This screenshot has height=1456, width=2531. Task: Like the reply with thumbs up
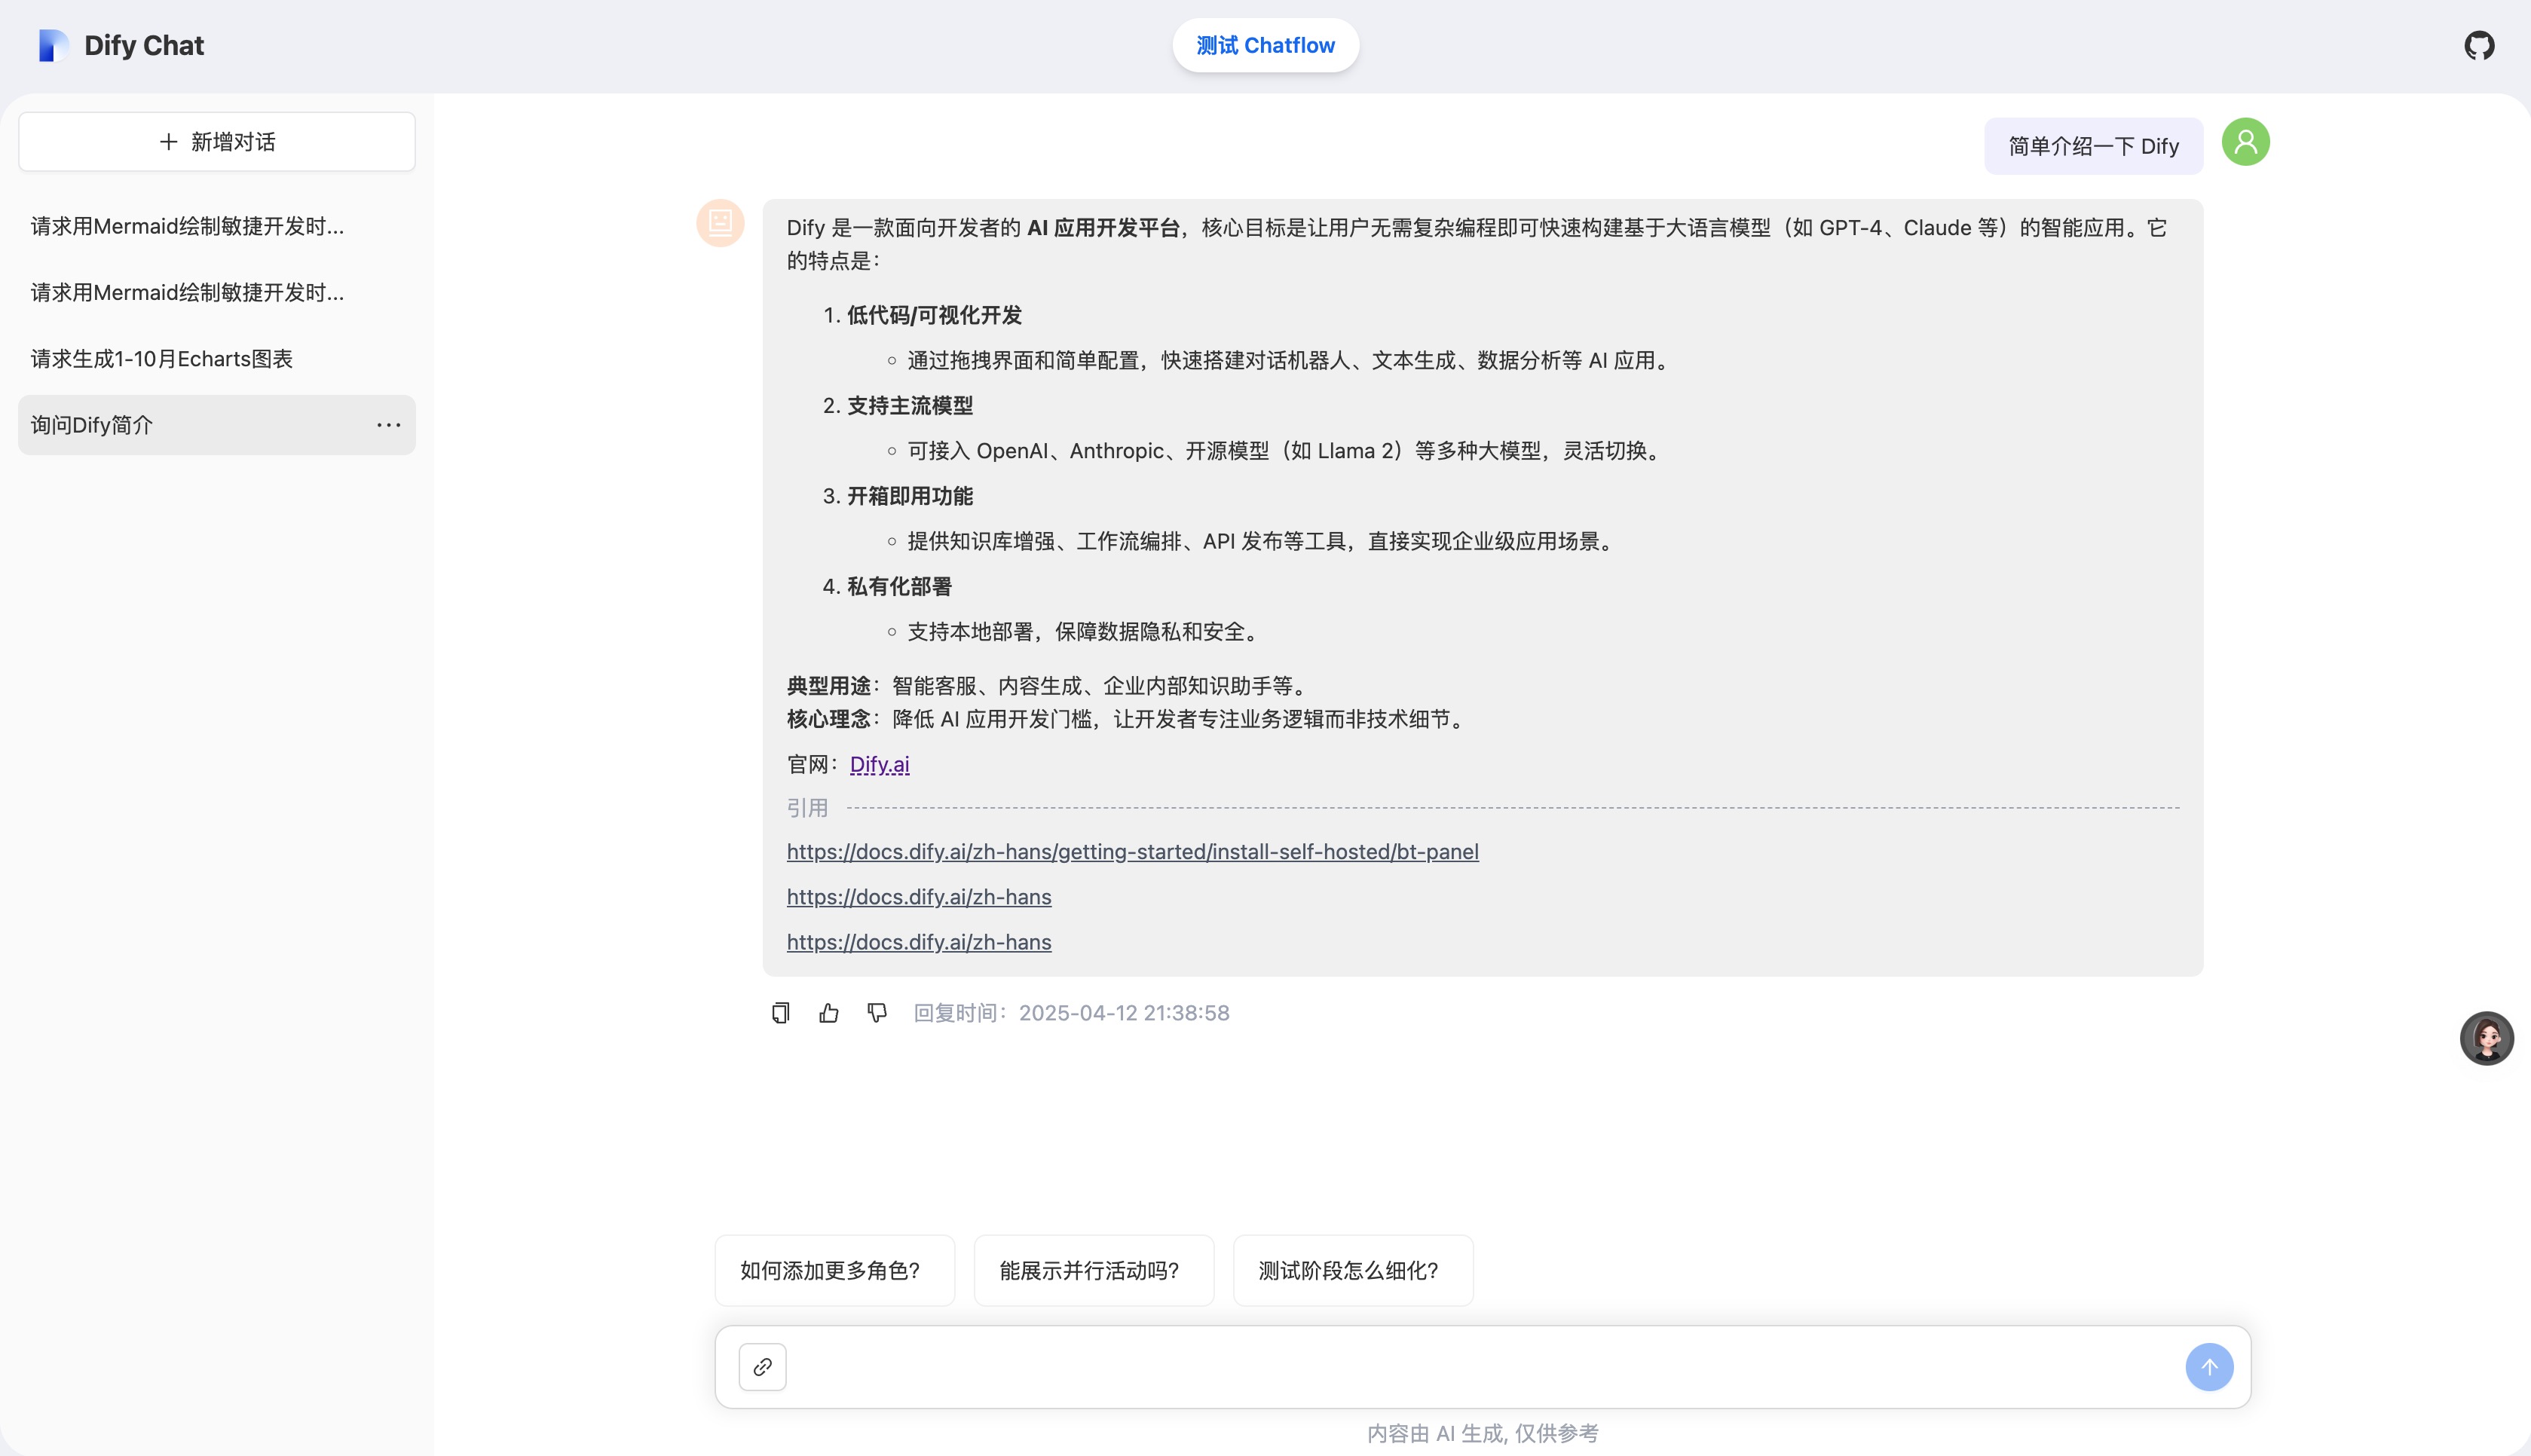(828, 1013)
